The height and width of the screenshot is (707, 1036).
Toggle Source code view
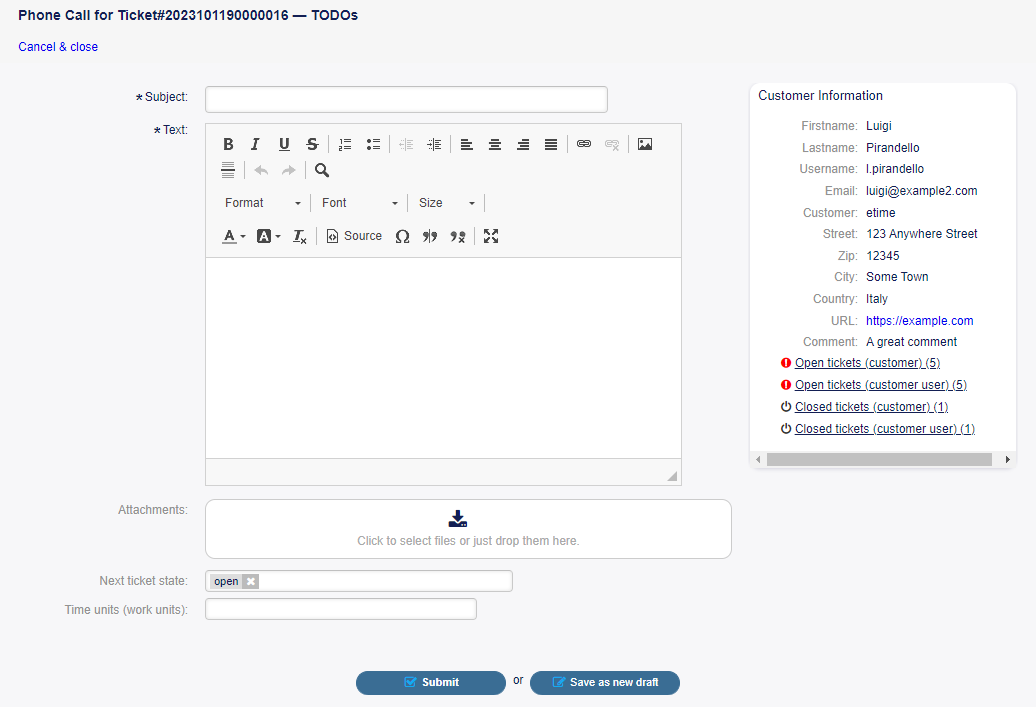coord(354,236)
